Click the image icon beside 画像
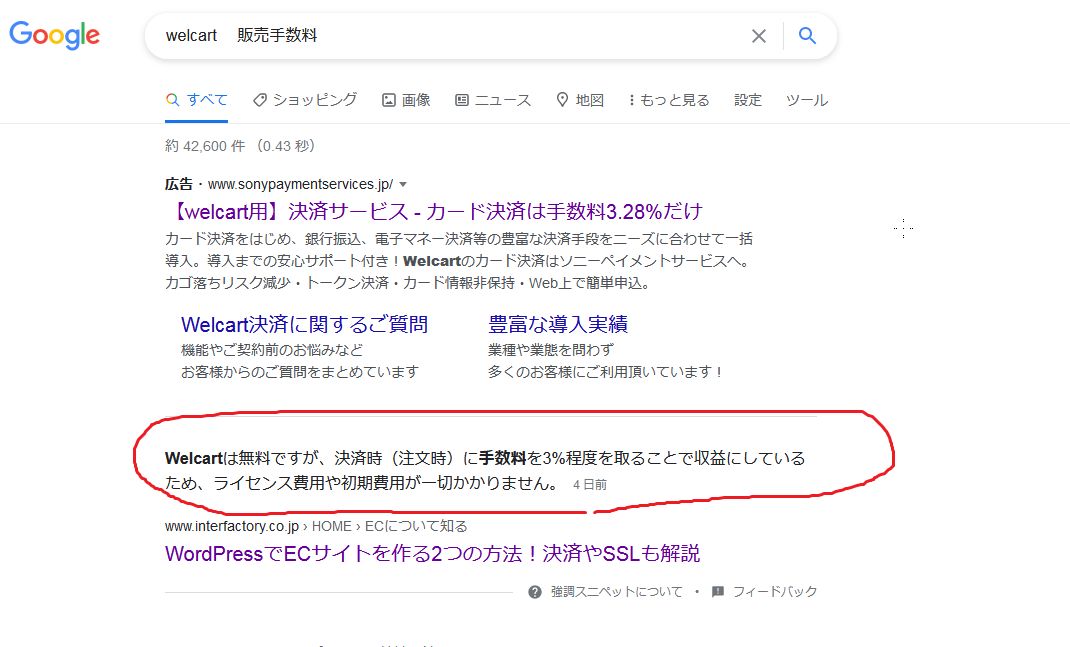This screenshot has width=1070, height=647. click(x=388, y=100)
